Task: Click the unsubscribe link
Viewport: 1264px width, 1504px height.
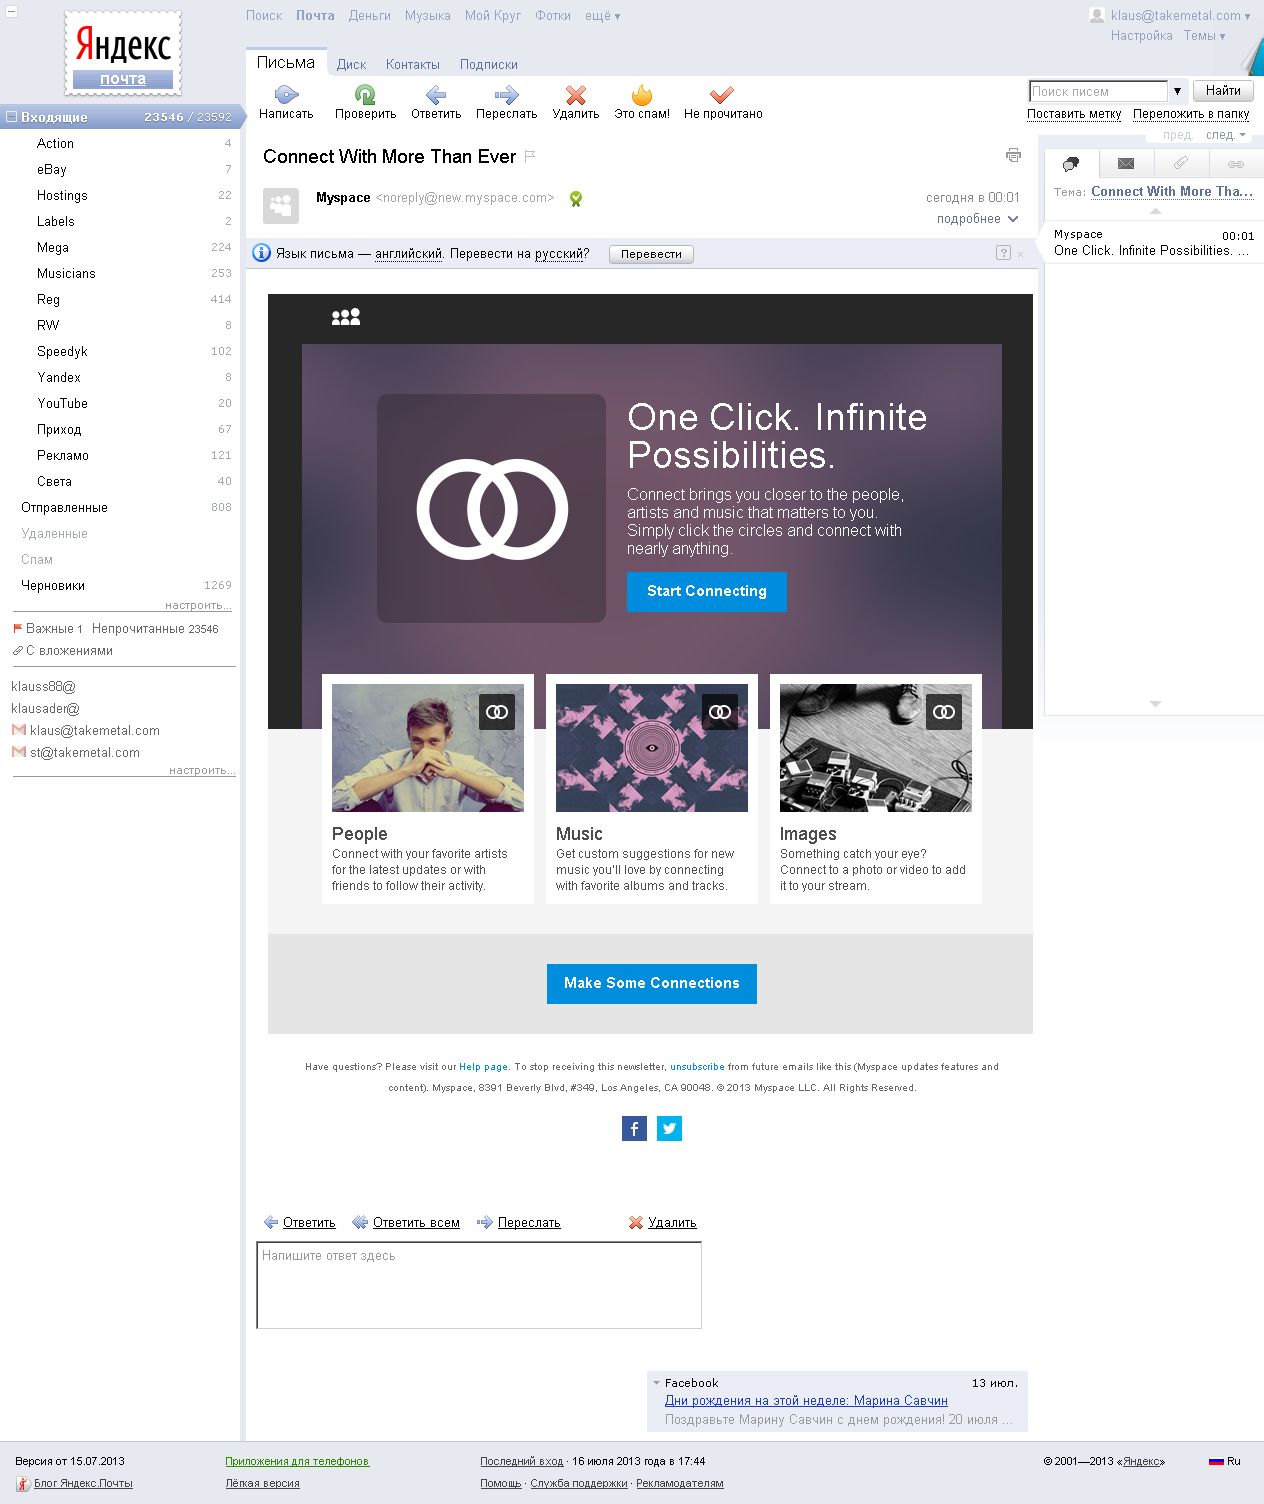Action: [x=697, y=1067]
